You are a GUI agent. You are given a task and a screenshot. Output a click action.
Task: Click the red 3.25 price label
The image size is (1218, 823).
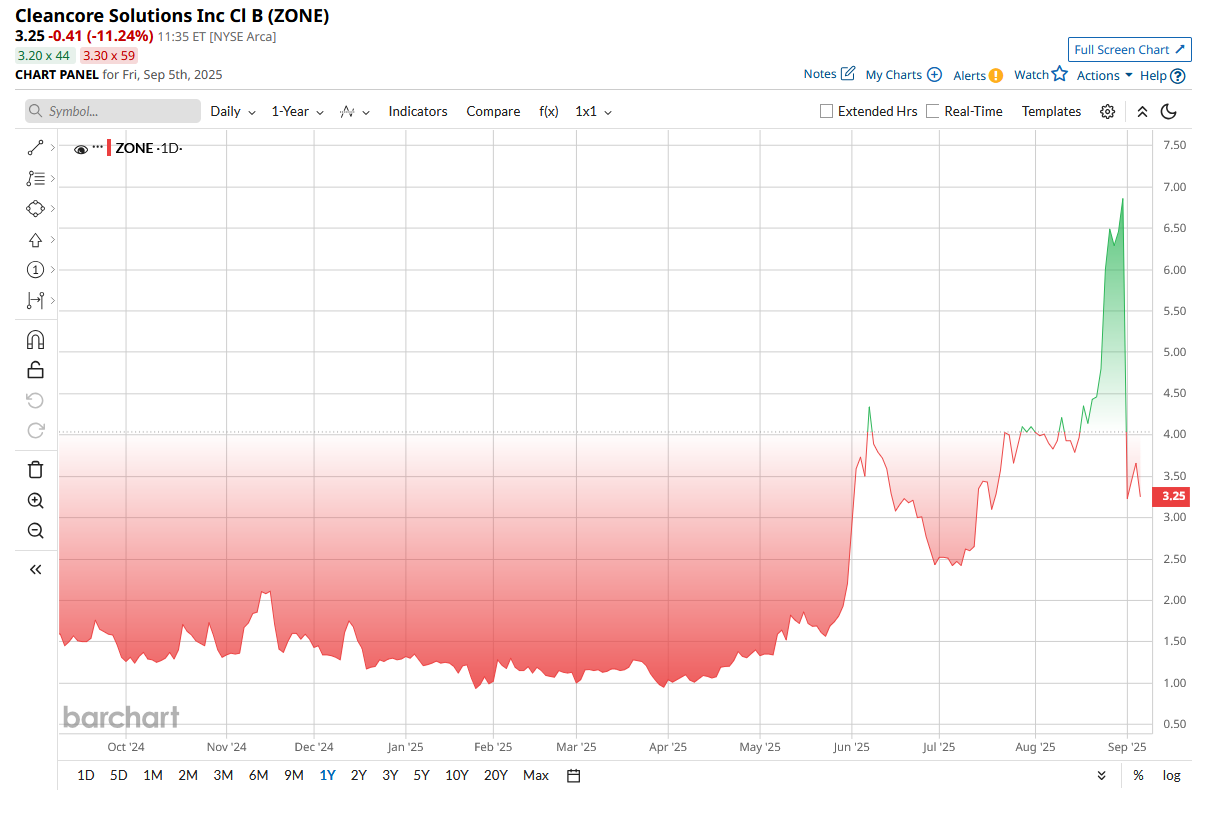1173,496
